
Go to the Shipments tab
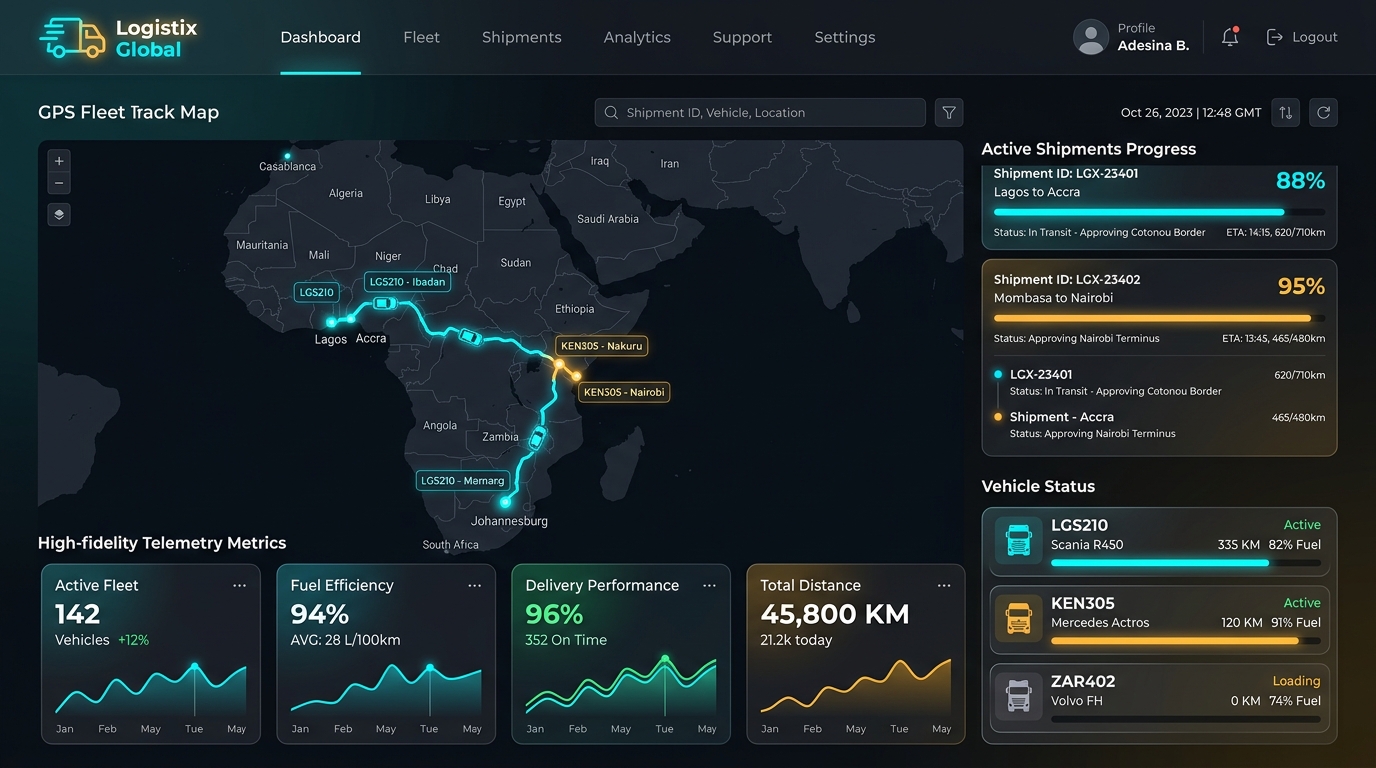521,37
